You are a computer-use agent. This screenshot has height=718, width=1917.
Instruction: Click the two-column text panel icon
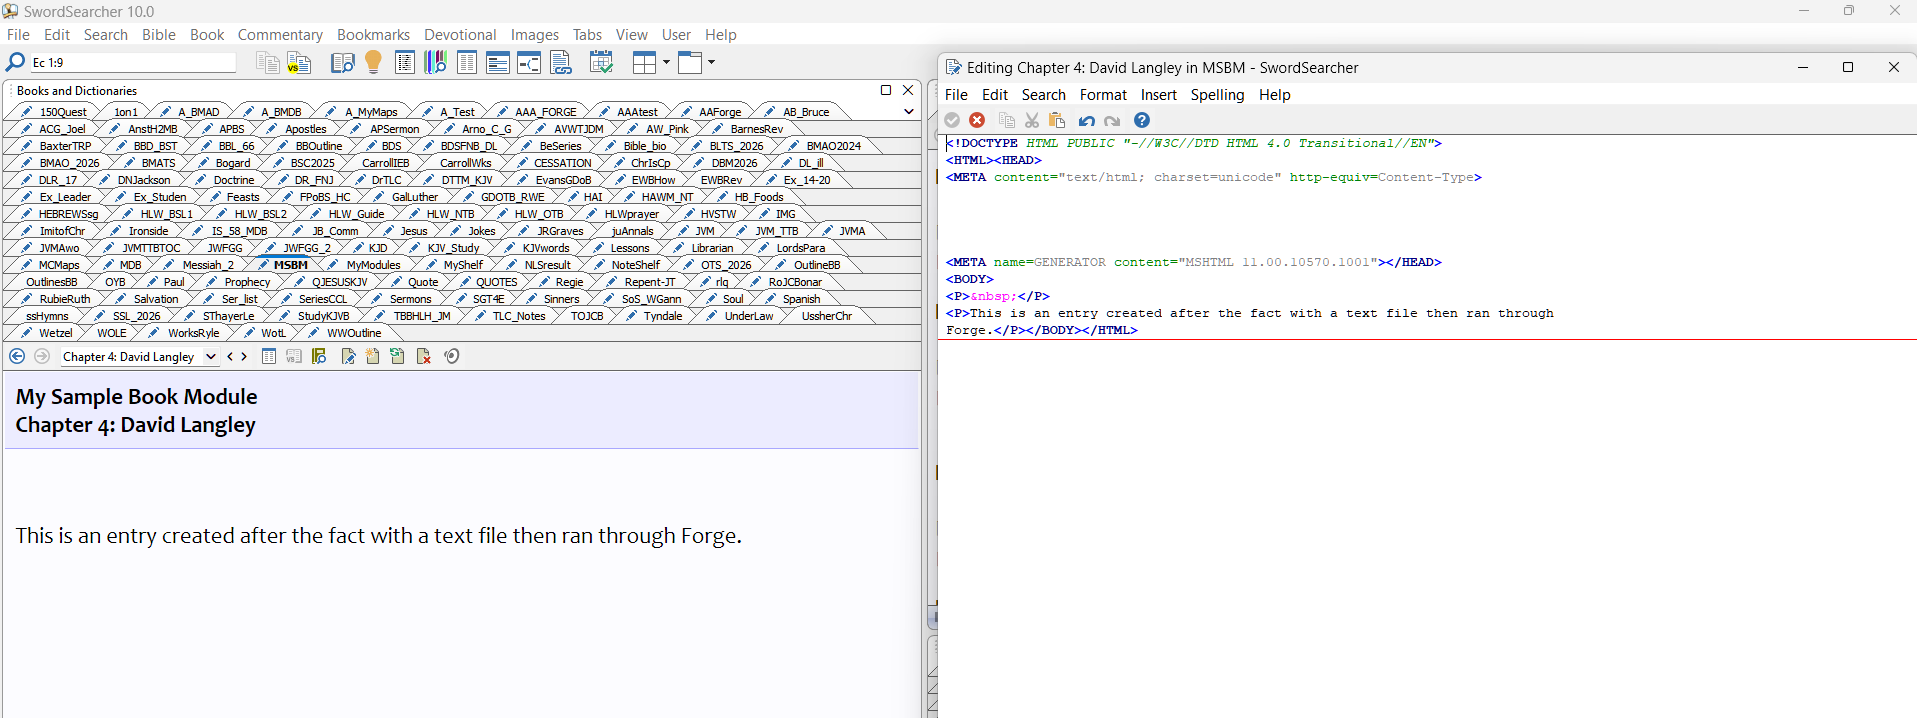(x=467, y=63)
